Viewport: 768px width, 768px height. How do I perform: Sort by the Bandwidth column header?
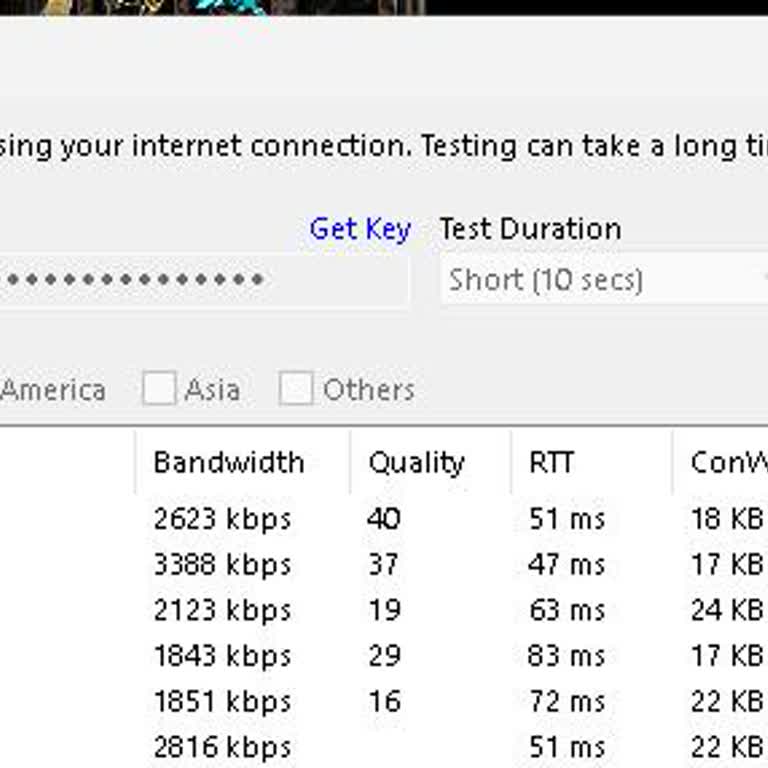229,462
